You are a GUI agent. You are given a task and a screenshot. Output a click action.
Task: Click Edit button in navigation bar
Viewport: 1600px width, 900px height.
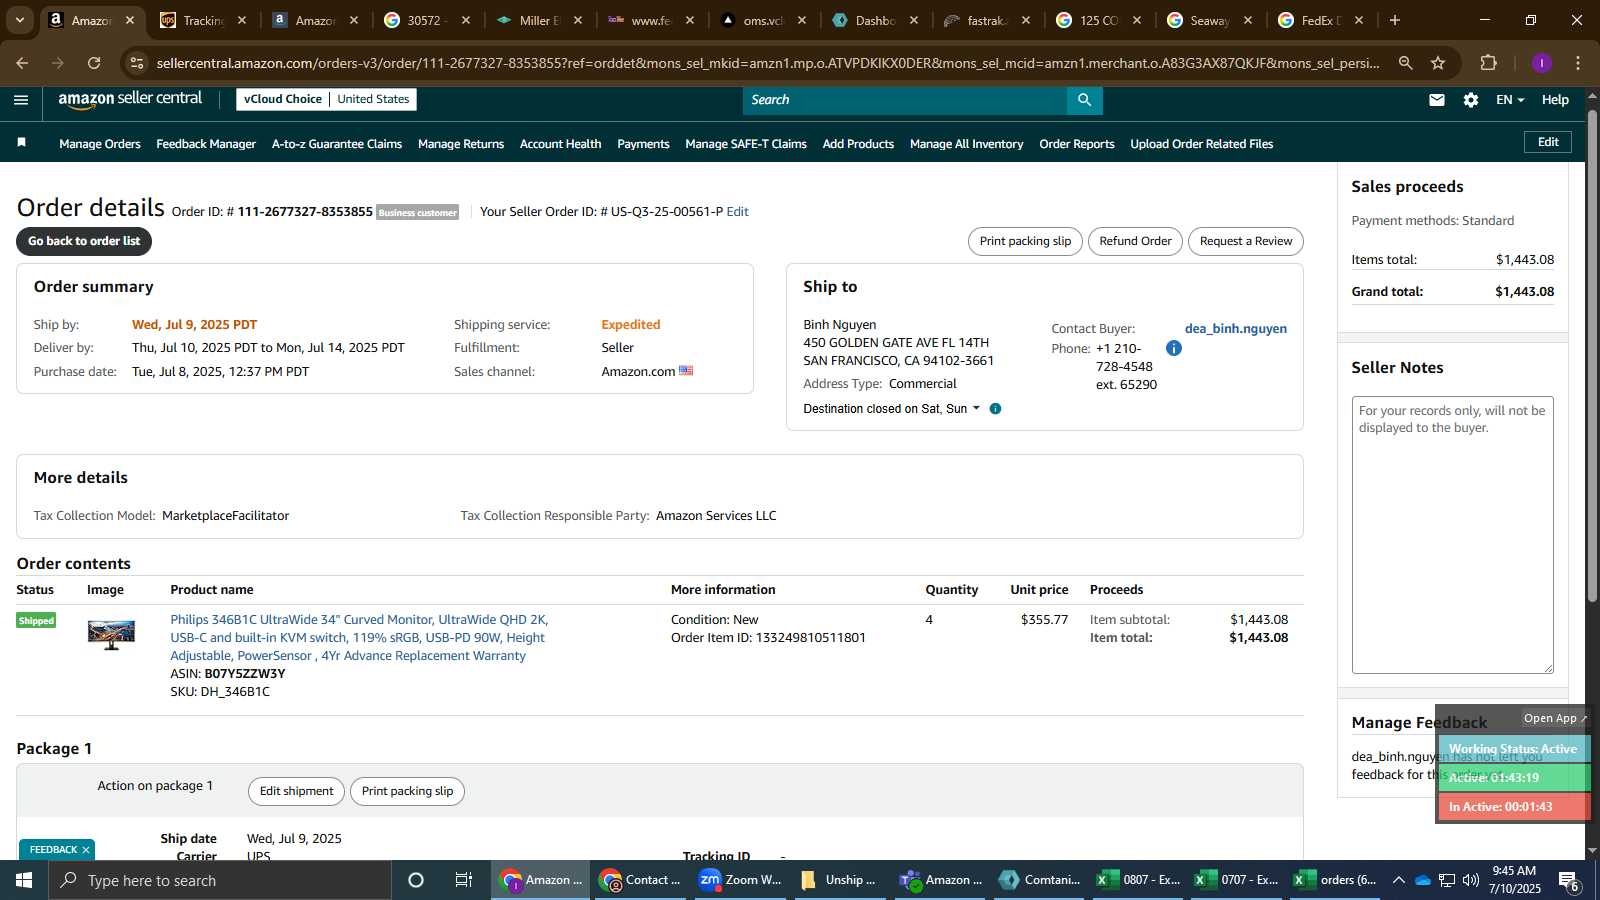point(1548,142)
